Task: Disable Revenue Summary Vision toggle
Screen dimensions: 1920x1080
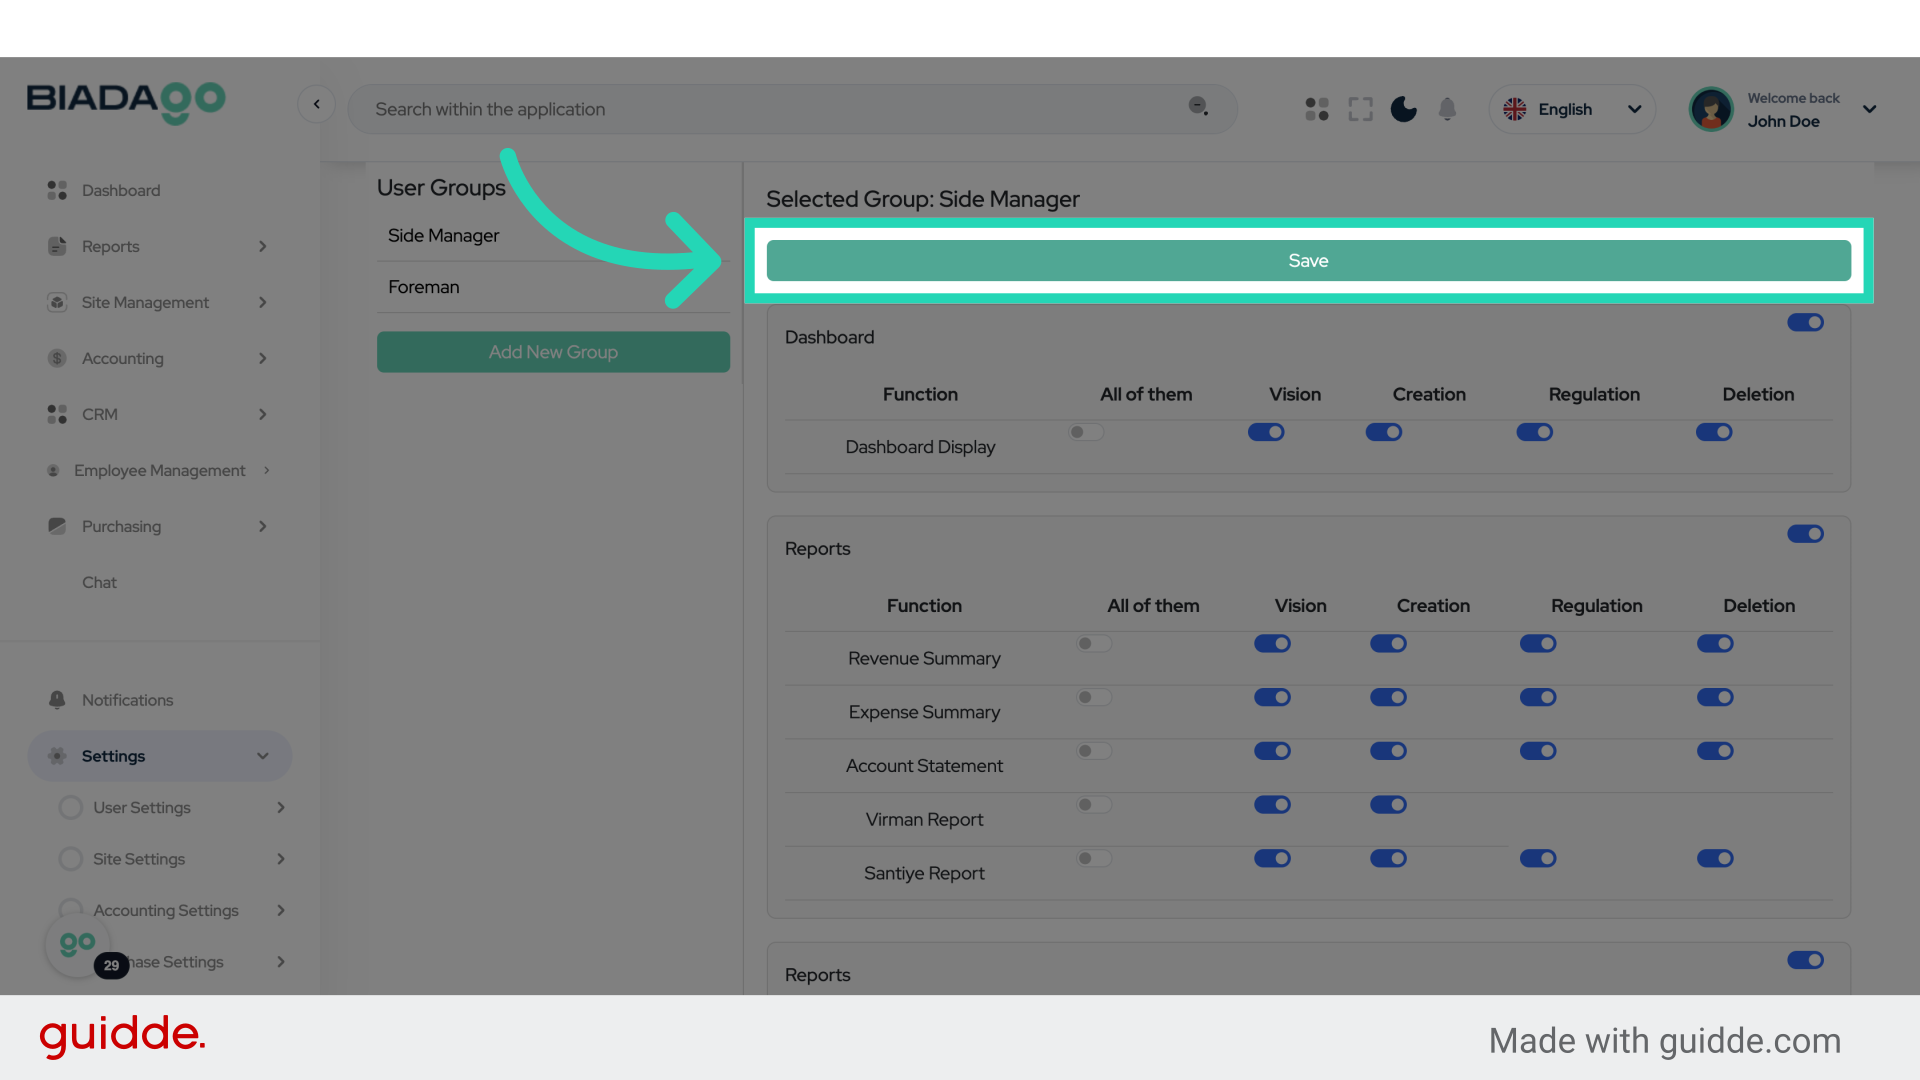Action: (1272, 644)
